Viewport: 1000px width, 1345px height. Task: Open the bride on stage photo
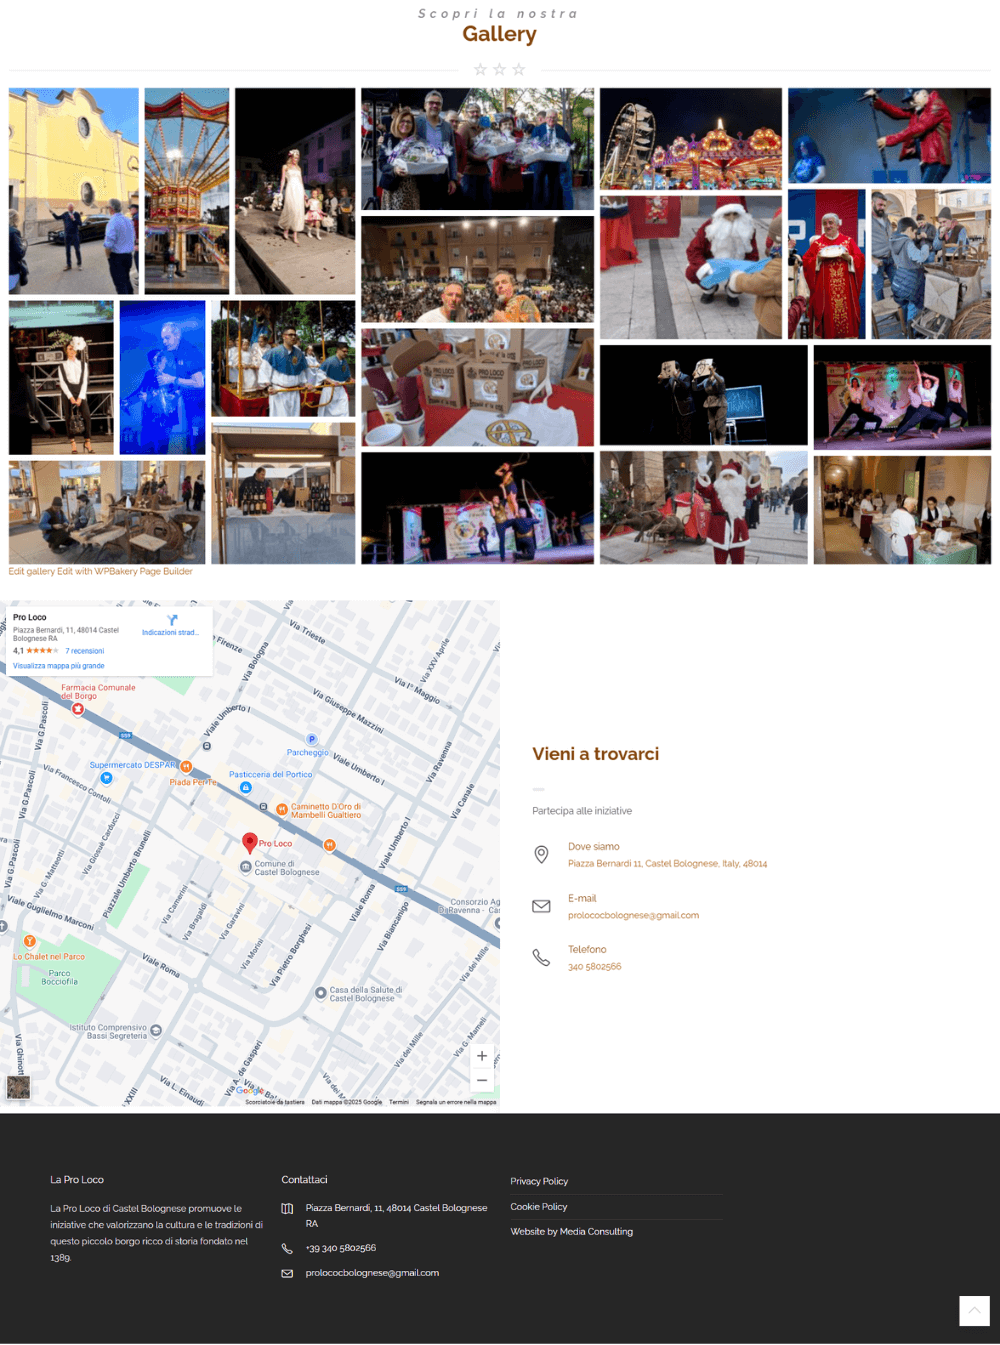[x=295, y=191]
